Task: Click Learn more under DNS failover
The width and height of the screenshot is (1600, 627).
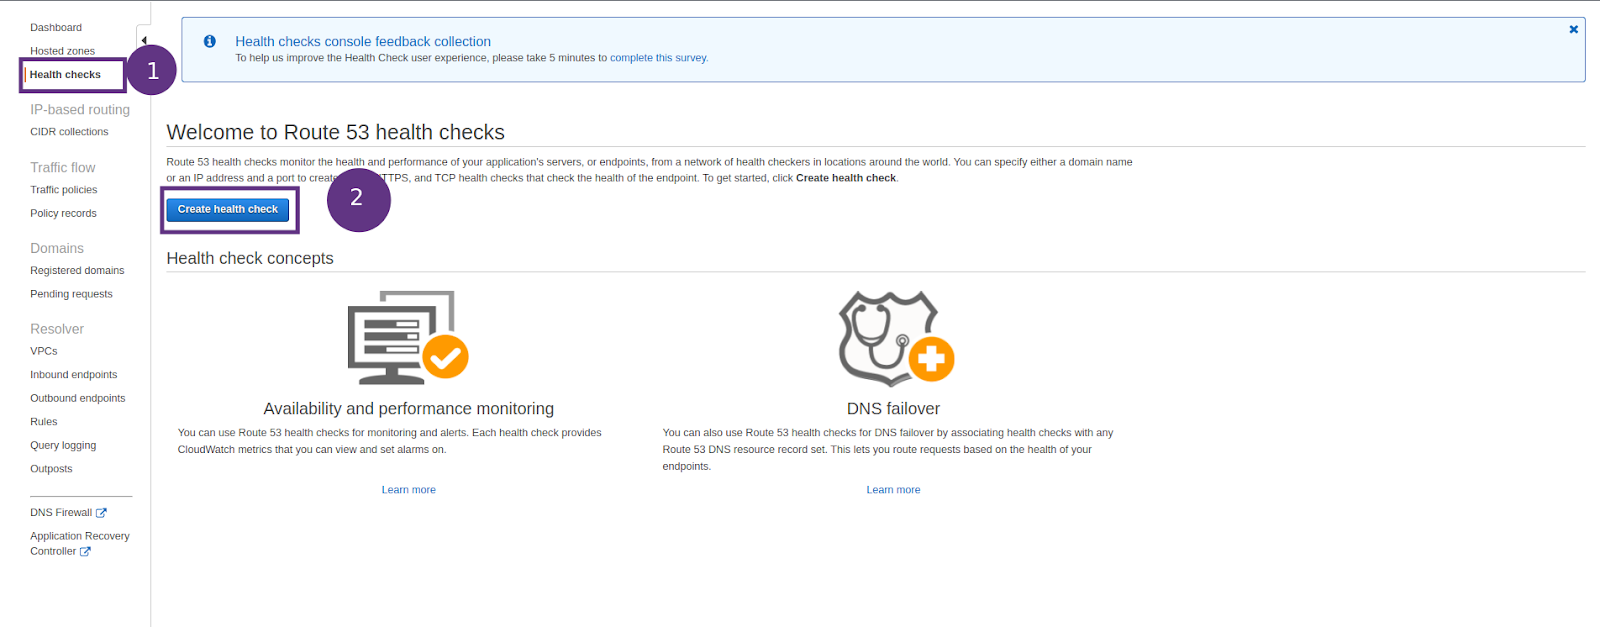Action: [893, 490]
